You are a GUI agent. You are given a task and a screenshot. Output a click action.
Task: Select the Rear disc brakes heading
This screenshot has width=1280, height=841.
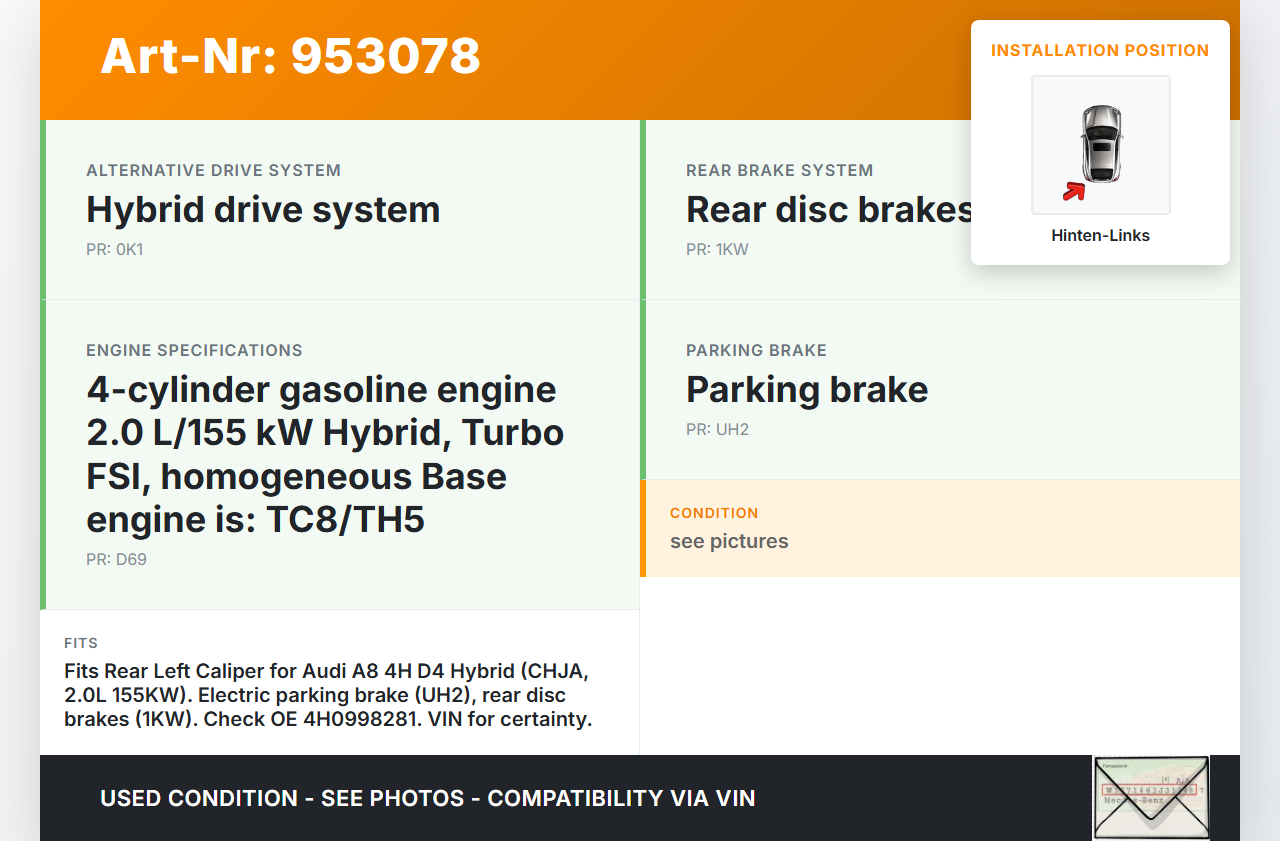(828, 210)
